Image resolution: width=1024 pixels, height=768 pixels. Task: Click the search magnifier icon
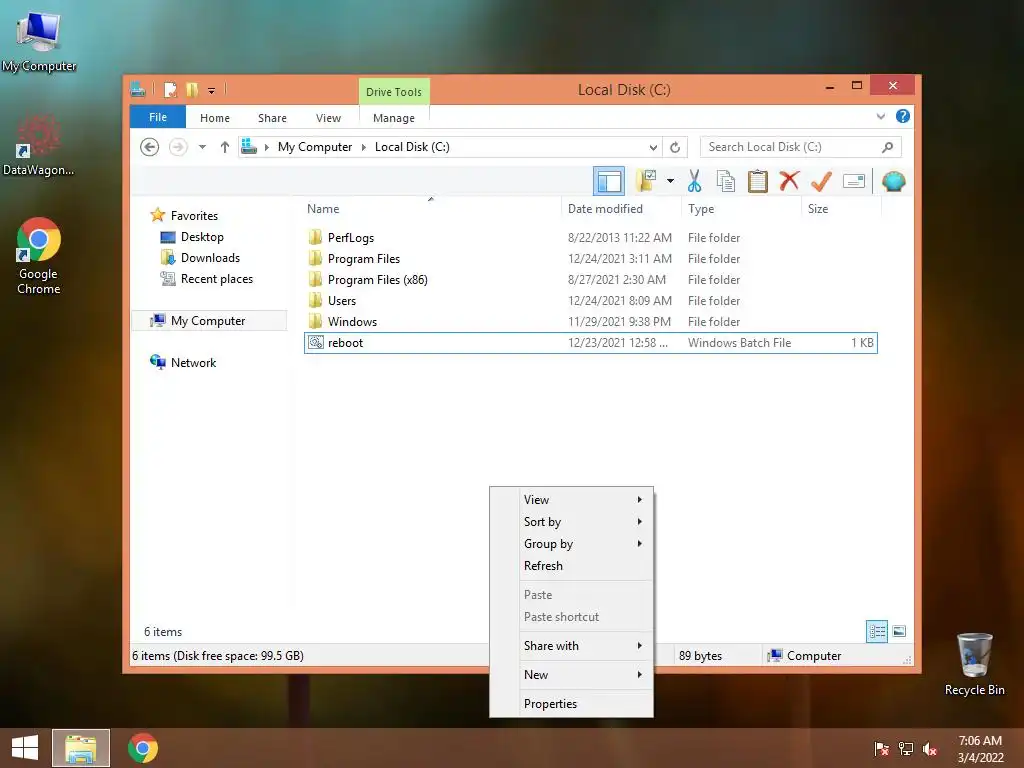pos(887,147)
